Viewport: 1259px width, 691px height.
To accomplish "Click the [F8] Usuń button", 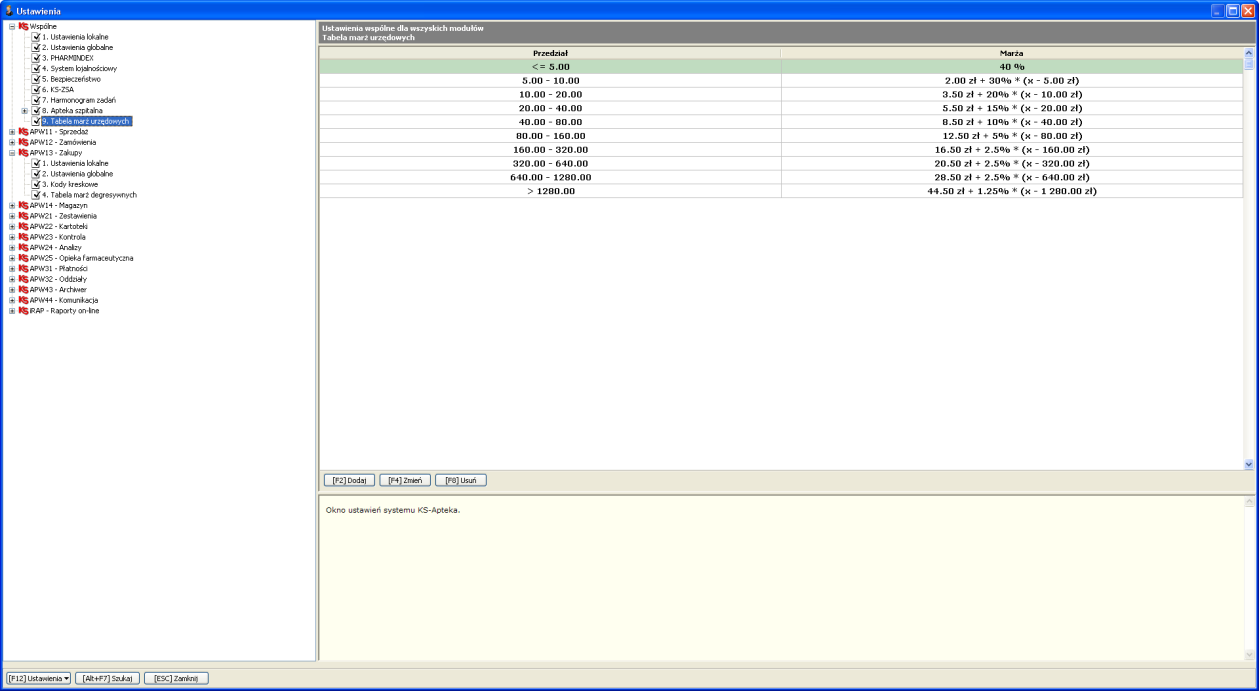I will [x=461, y=480].
